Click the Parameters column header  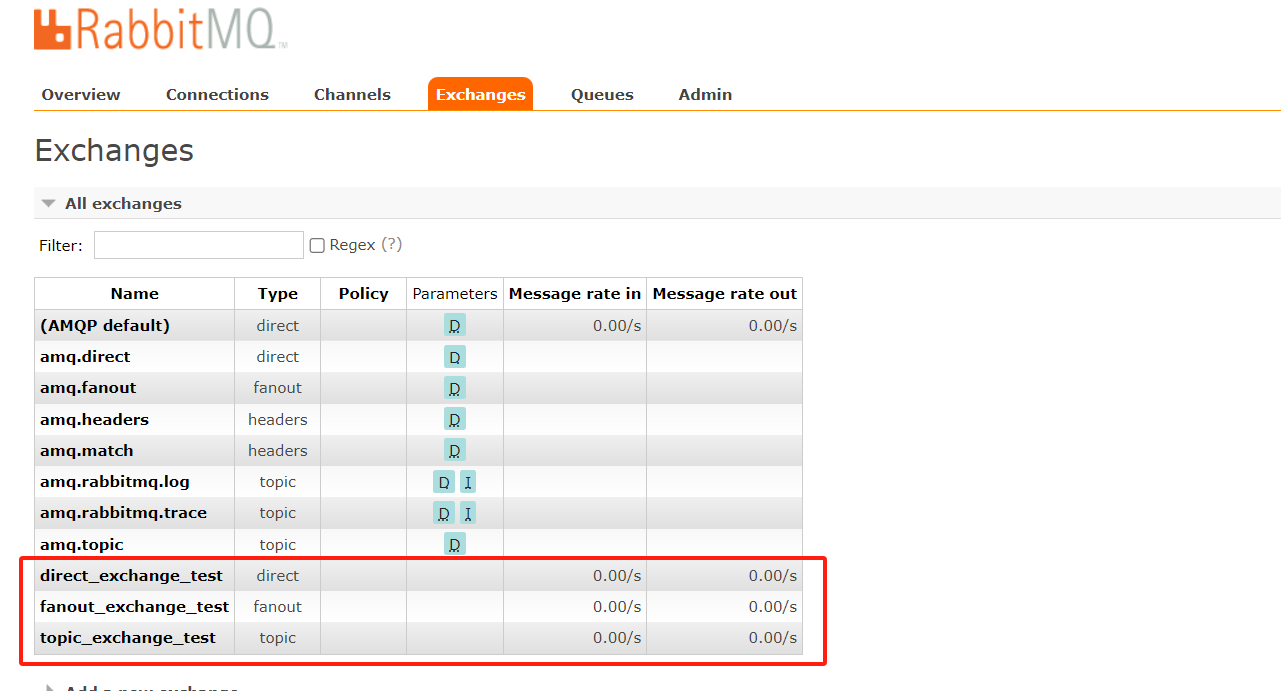tap(455, 293)
